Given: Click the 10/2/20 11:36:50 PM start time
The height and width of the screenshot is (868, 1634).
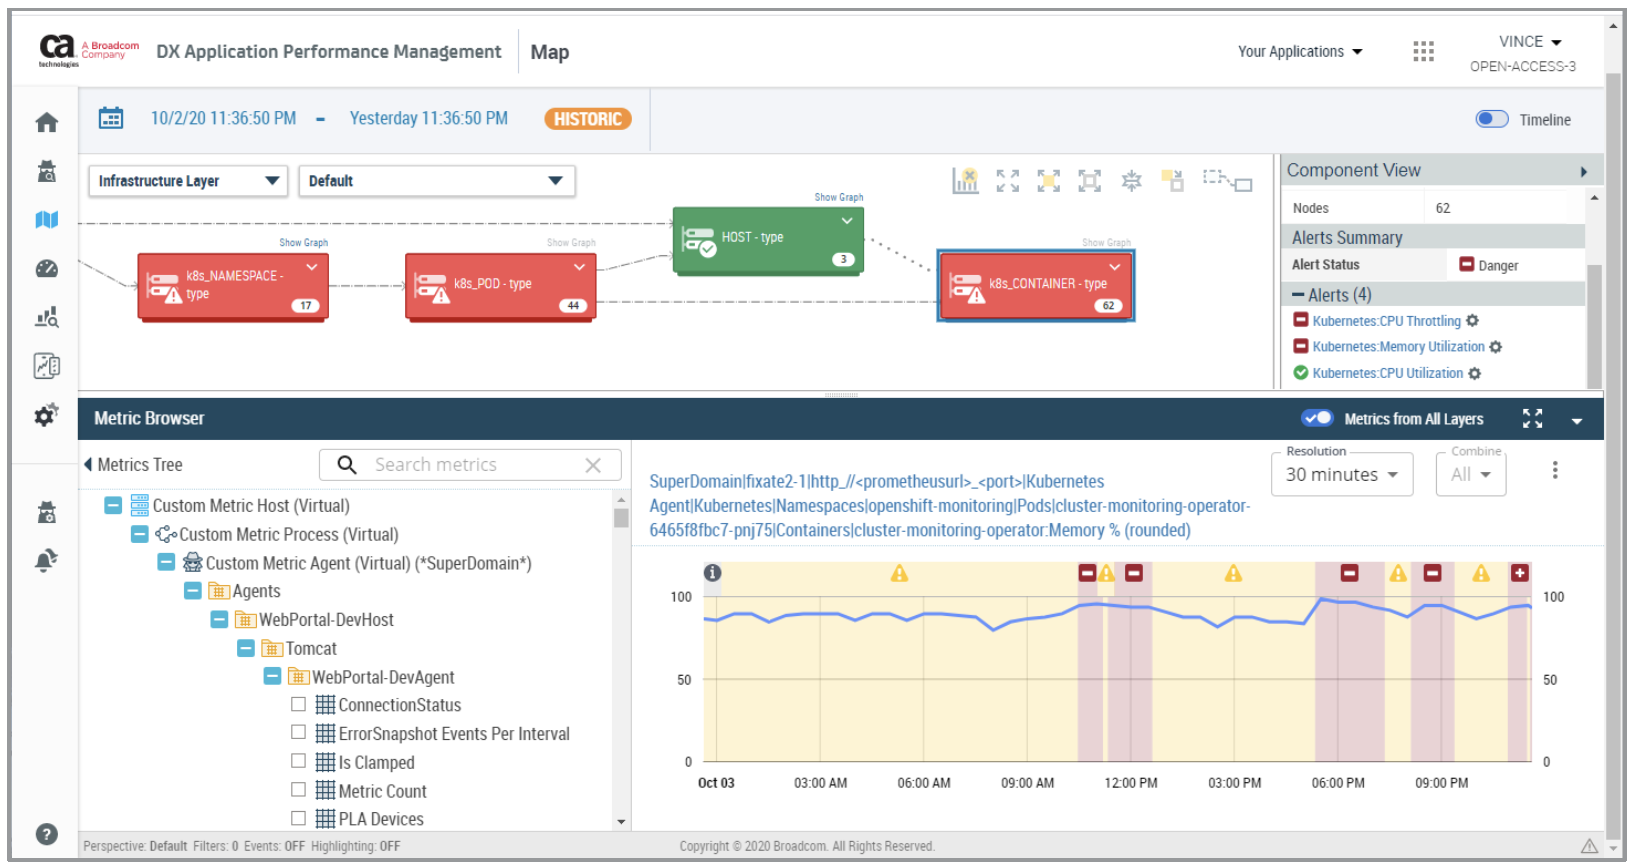Looking at the screenshot, I should point(223,118).
